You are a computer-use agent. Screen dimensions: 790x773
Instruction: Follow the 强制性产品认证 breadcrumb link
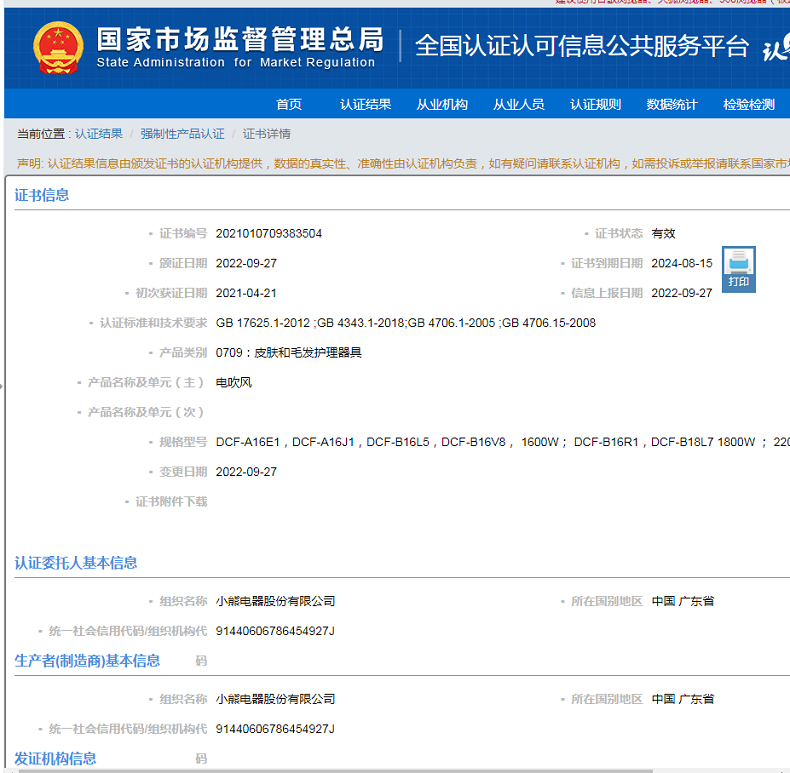coord(182,134)
